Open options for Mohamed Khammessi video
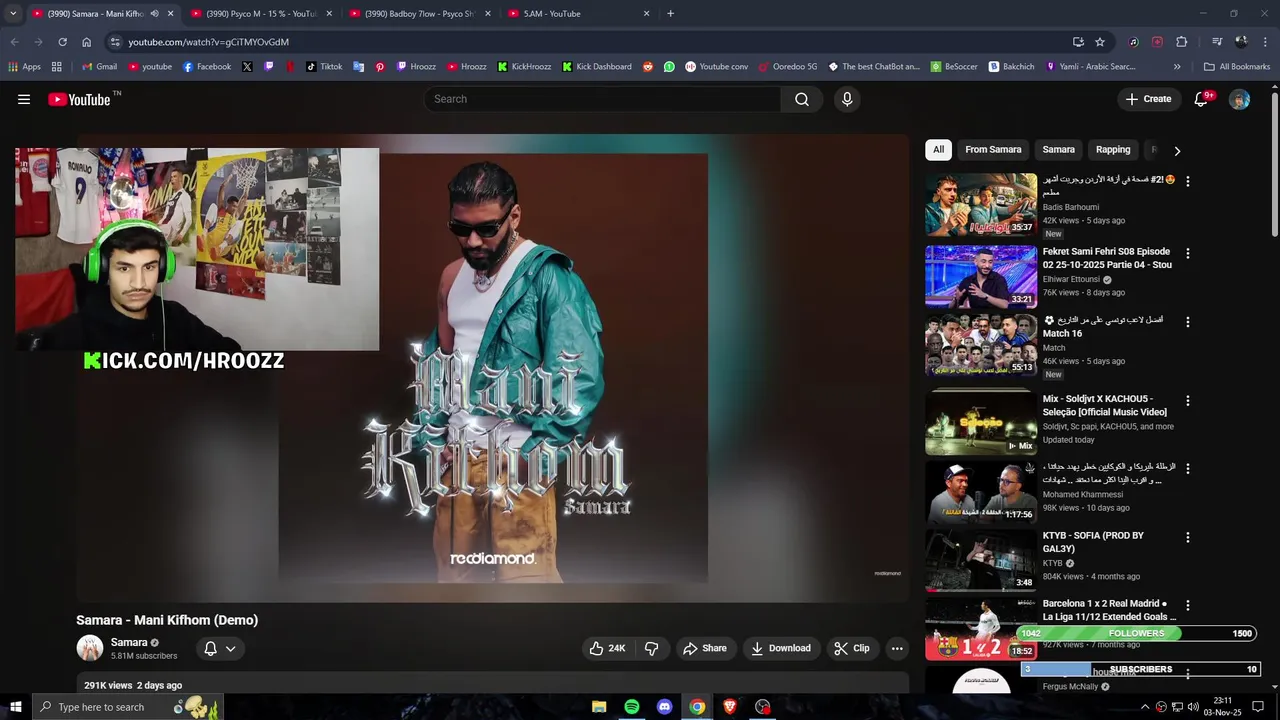Viewport: 1280px width, 720px height. point(1188,469)
